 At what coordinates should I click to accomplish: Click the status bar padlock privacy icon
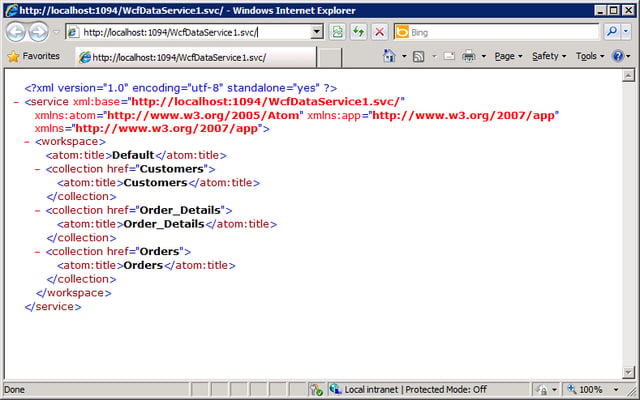click(x=542, y=390)
